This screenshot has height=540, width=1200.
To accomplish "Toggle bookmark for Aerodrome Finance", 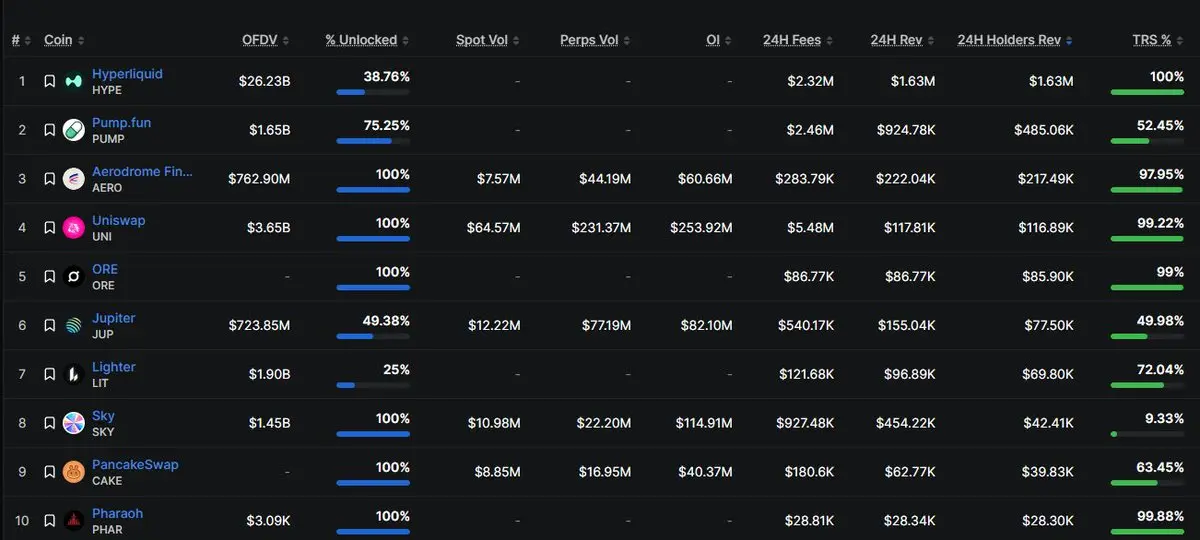I will pyautogui.click(x=49, y=179).
